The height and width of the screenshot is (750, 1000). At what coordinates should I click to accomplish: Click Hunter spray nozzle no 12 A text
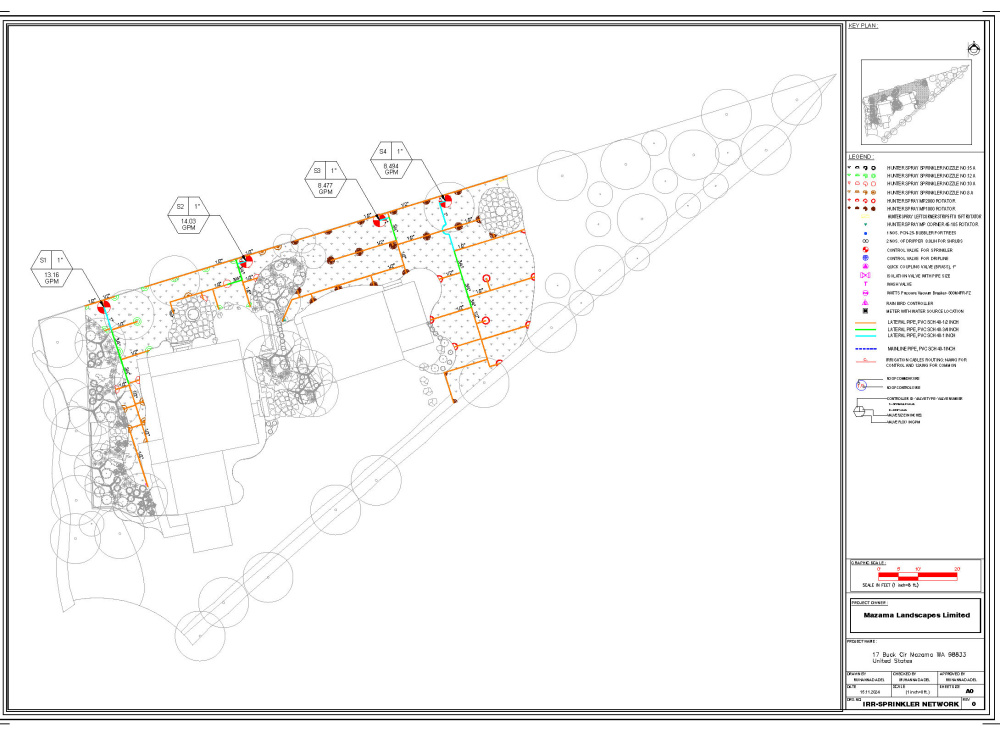pos(931,176)
